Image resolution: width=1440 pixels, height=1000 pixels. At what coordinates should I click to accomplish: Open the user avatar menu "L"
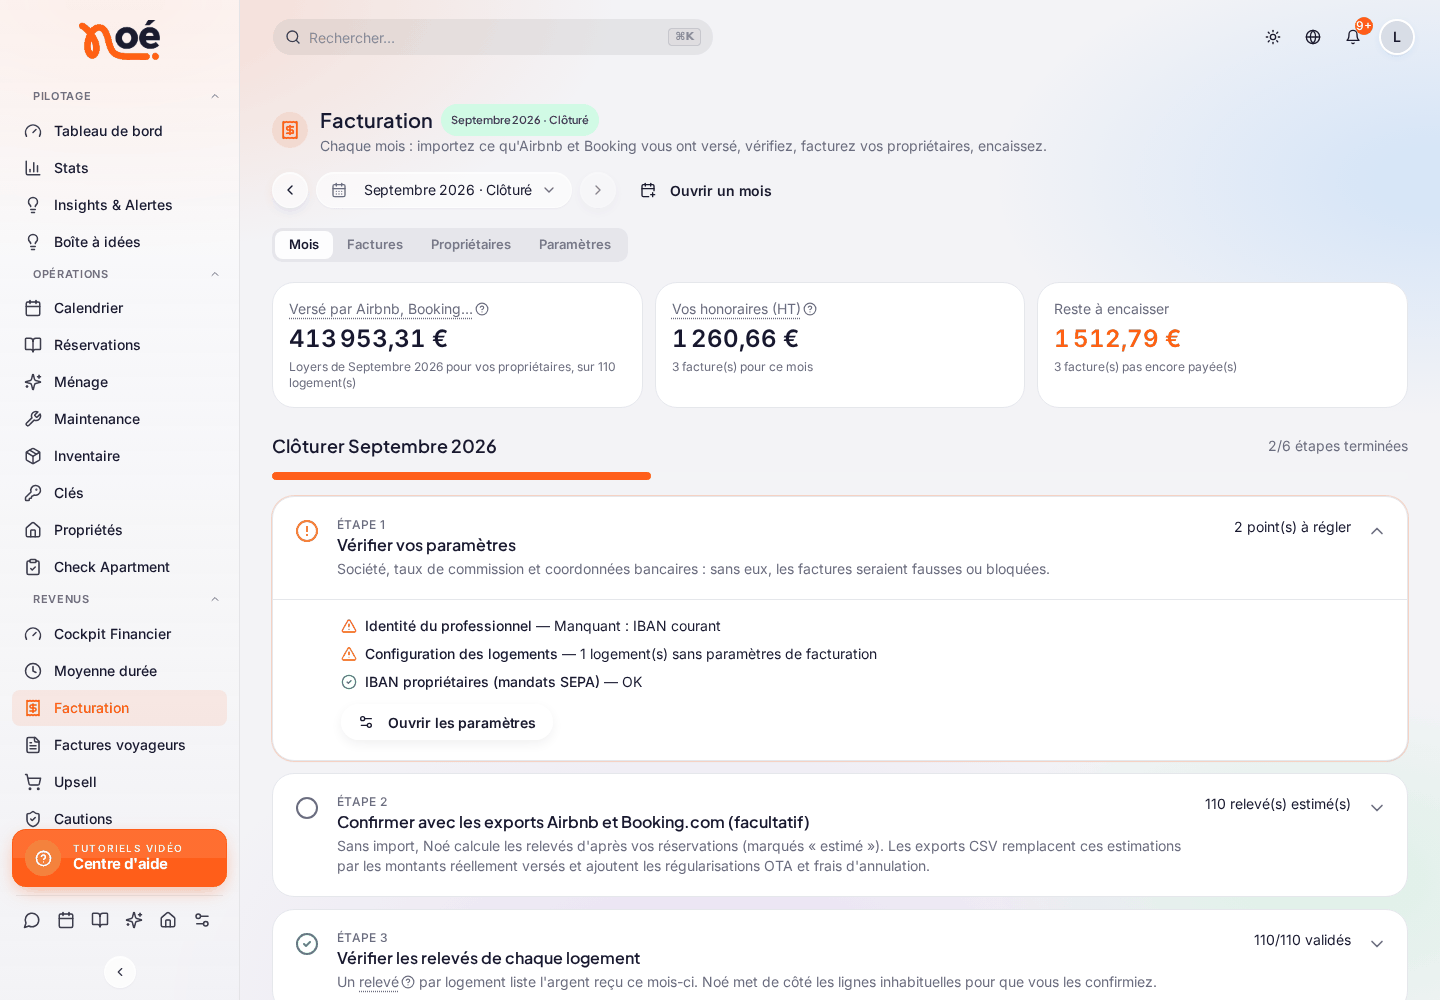point(1397,37)
